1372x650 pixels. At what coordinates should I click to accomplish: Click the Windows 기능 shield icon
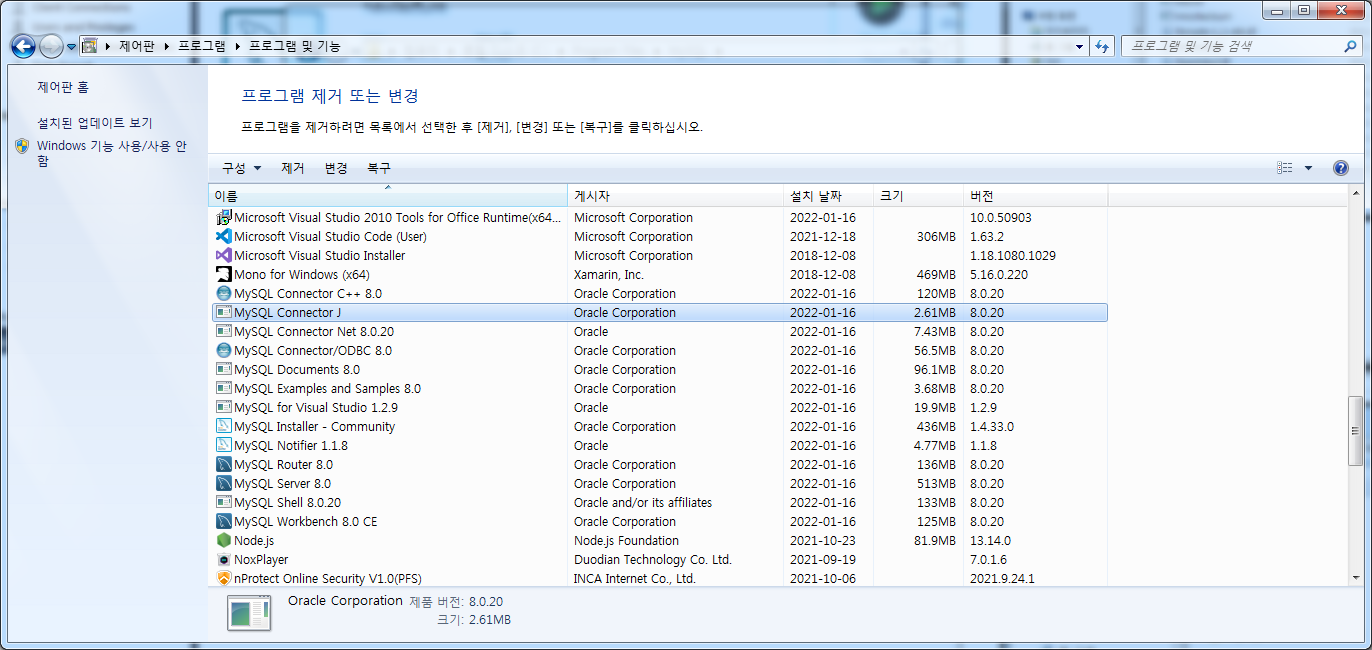click(22, 147)
